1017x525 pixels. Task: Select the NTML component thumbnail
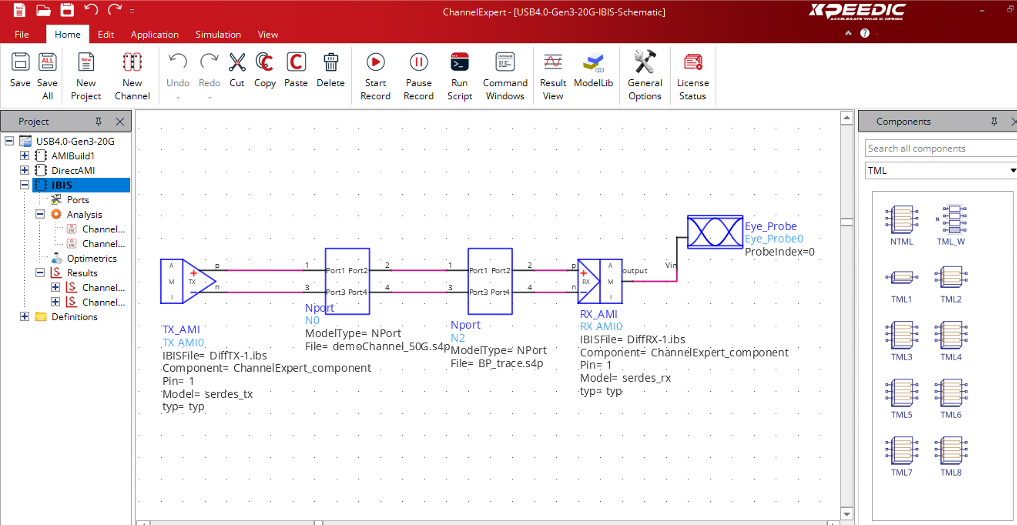tap(901, 219)
